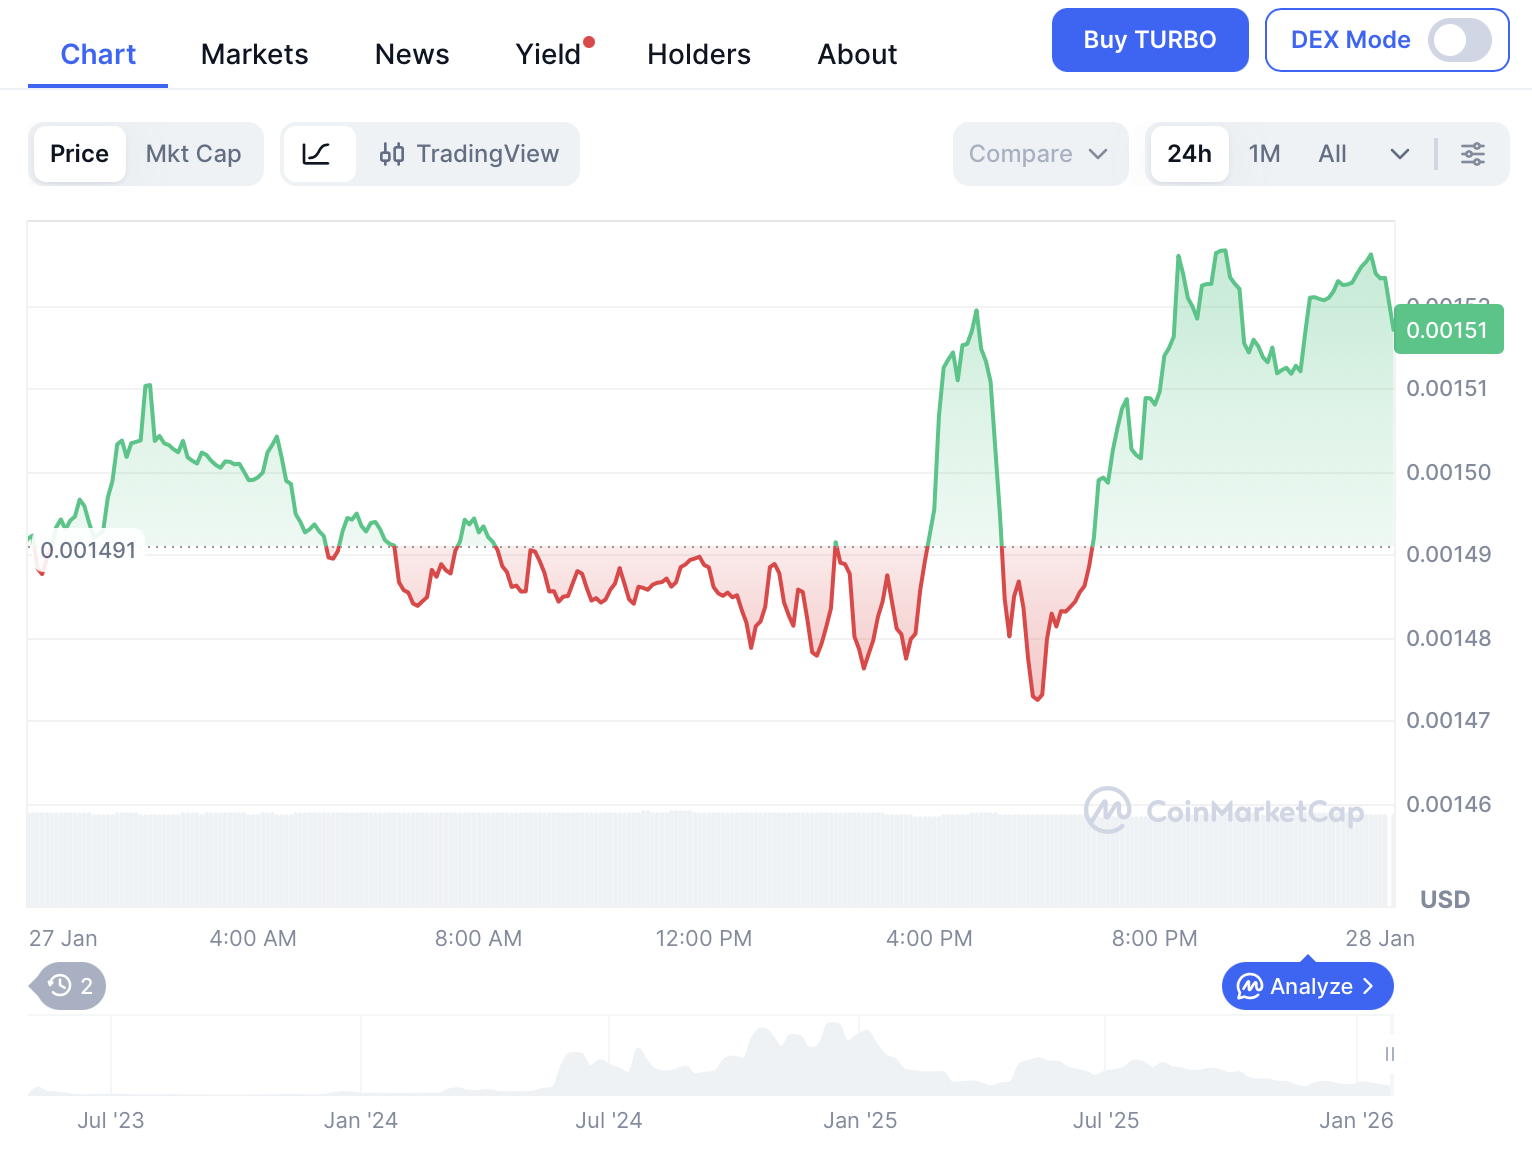Click the red dot on Yield

click(589, 42)
